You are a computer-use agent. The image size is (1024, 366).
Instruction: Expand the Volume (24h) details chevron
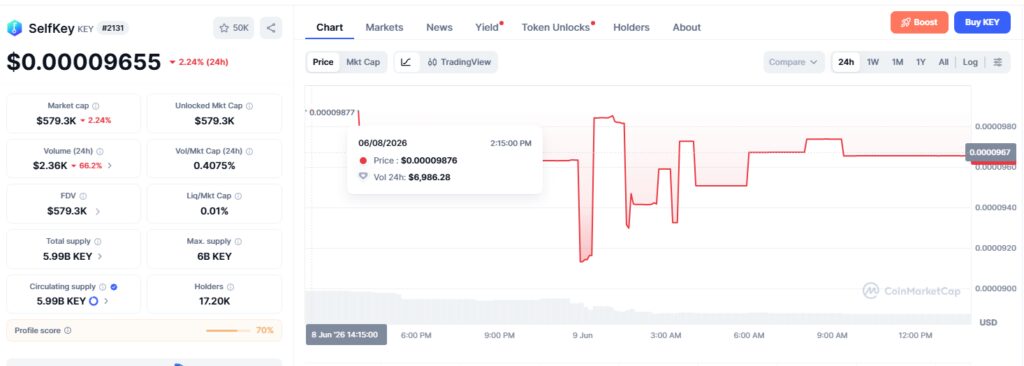[110, 166]
